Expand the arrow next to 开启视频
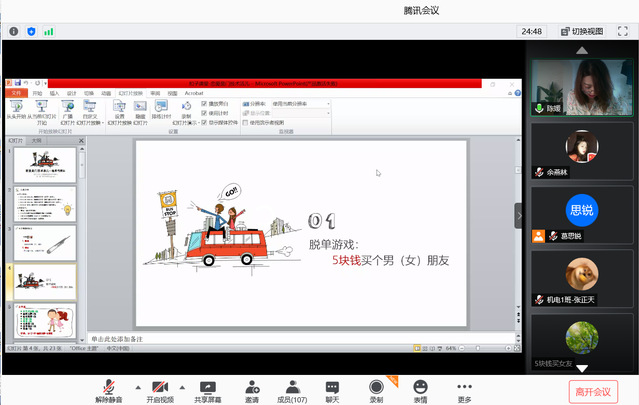The width and height of the screenshot is (639, 405). click(x=183, y=386)
